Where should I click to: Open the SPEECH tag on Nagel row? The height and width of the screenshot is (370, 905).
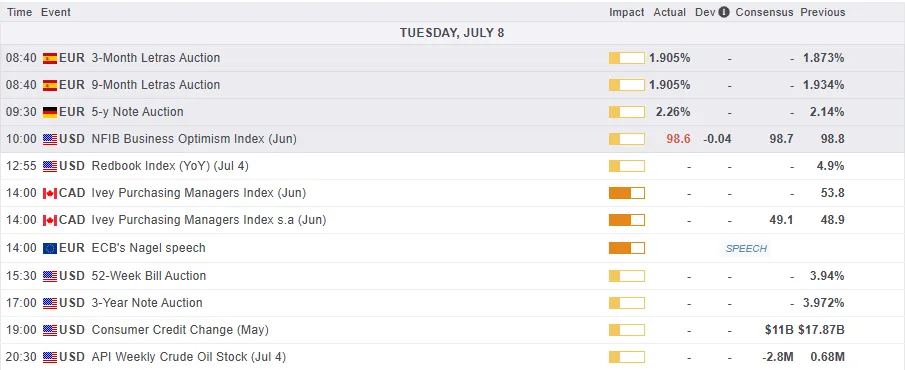(746, 248)
